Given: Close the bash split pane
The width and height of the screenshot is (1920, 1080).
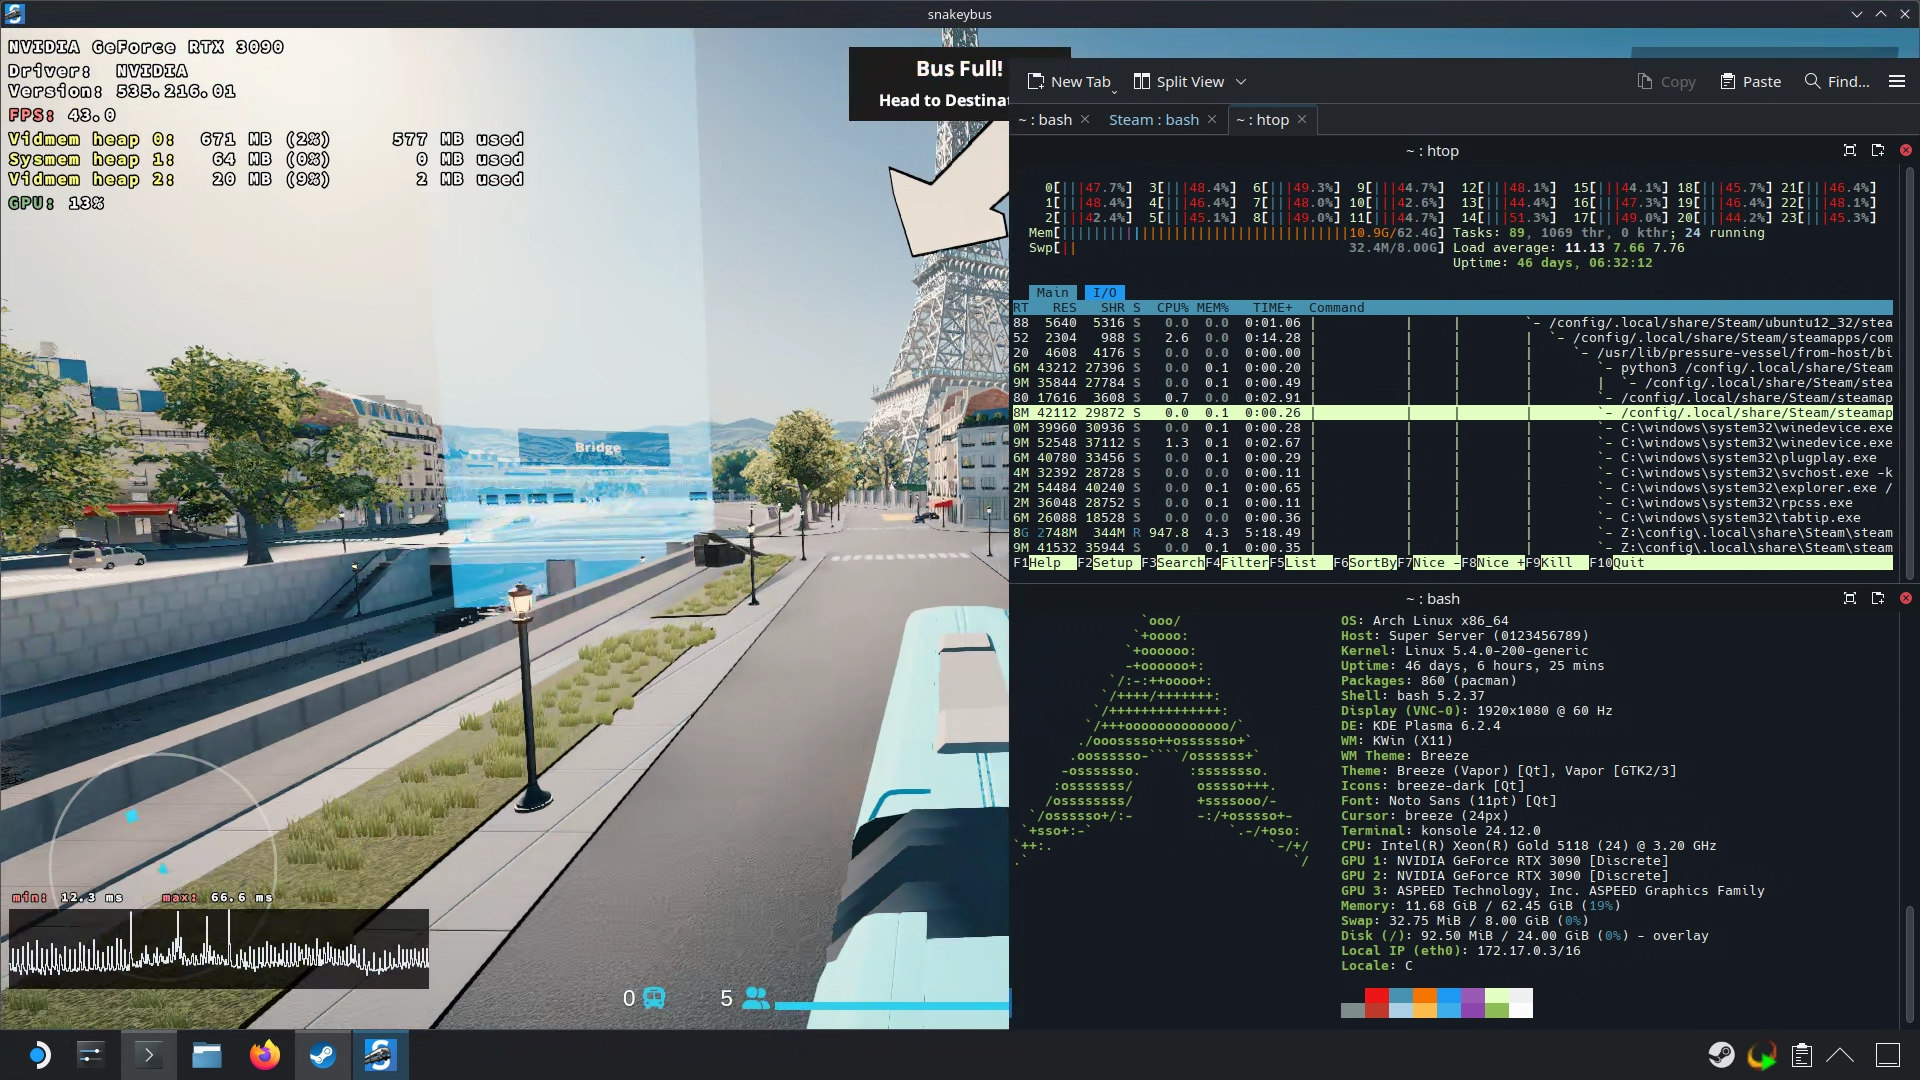Looking at the screenshot, I should point(1906,598).
